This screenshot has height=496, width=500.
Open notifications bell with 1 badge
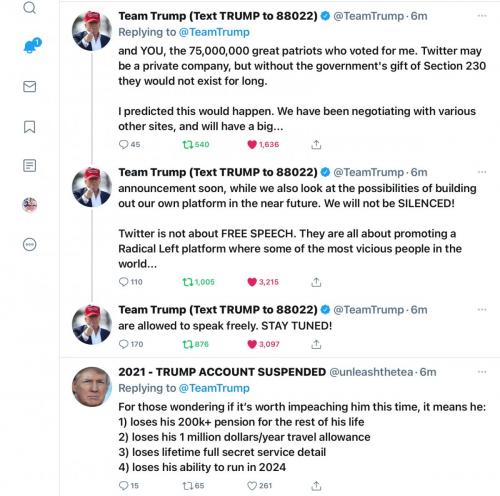32,46
